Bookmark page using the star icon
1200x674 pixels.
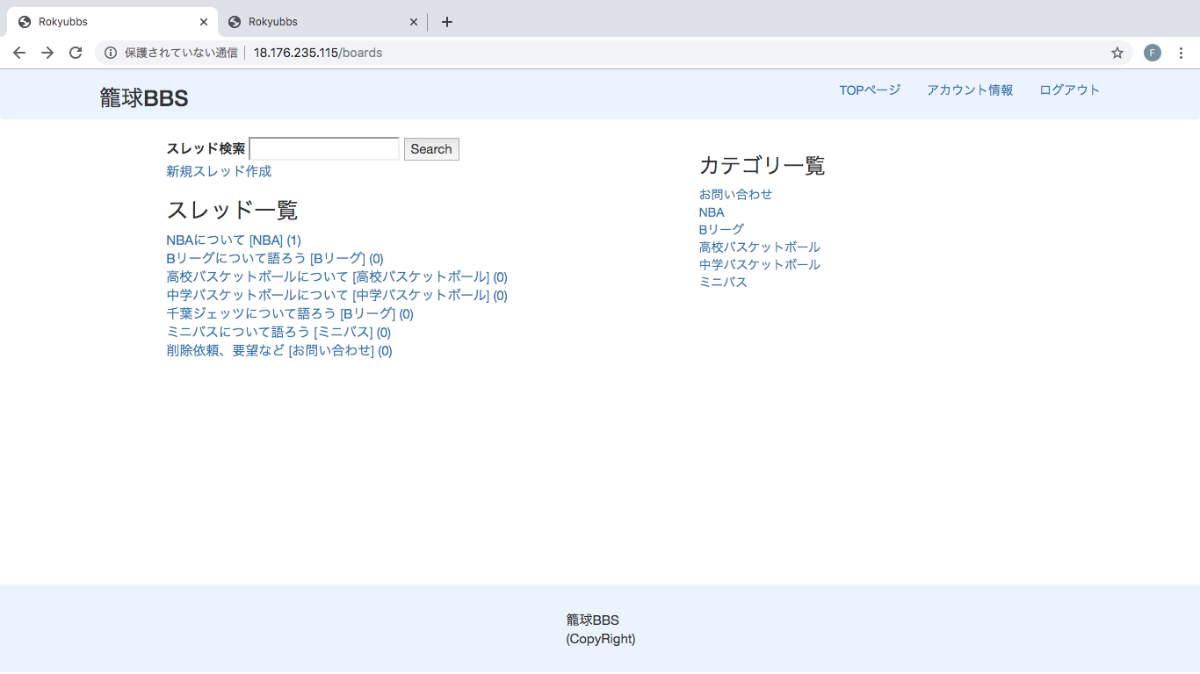point(1117,53)
